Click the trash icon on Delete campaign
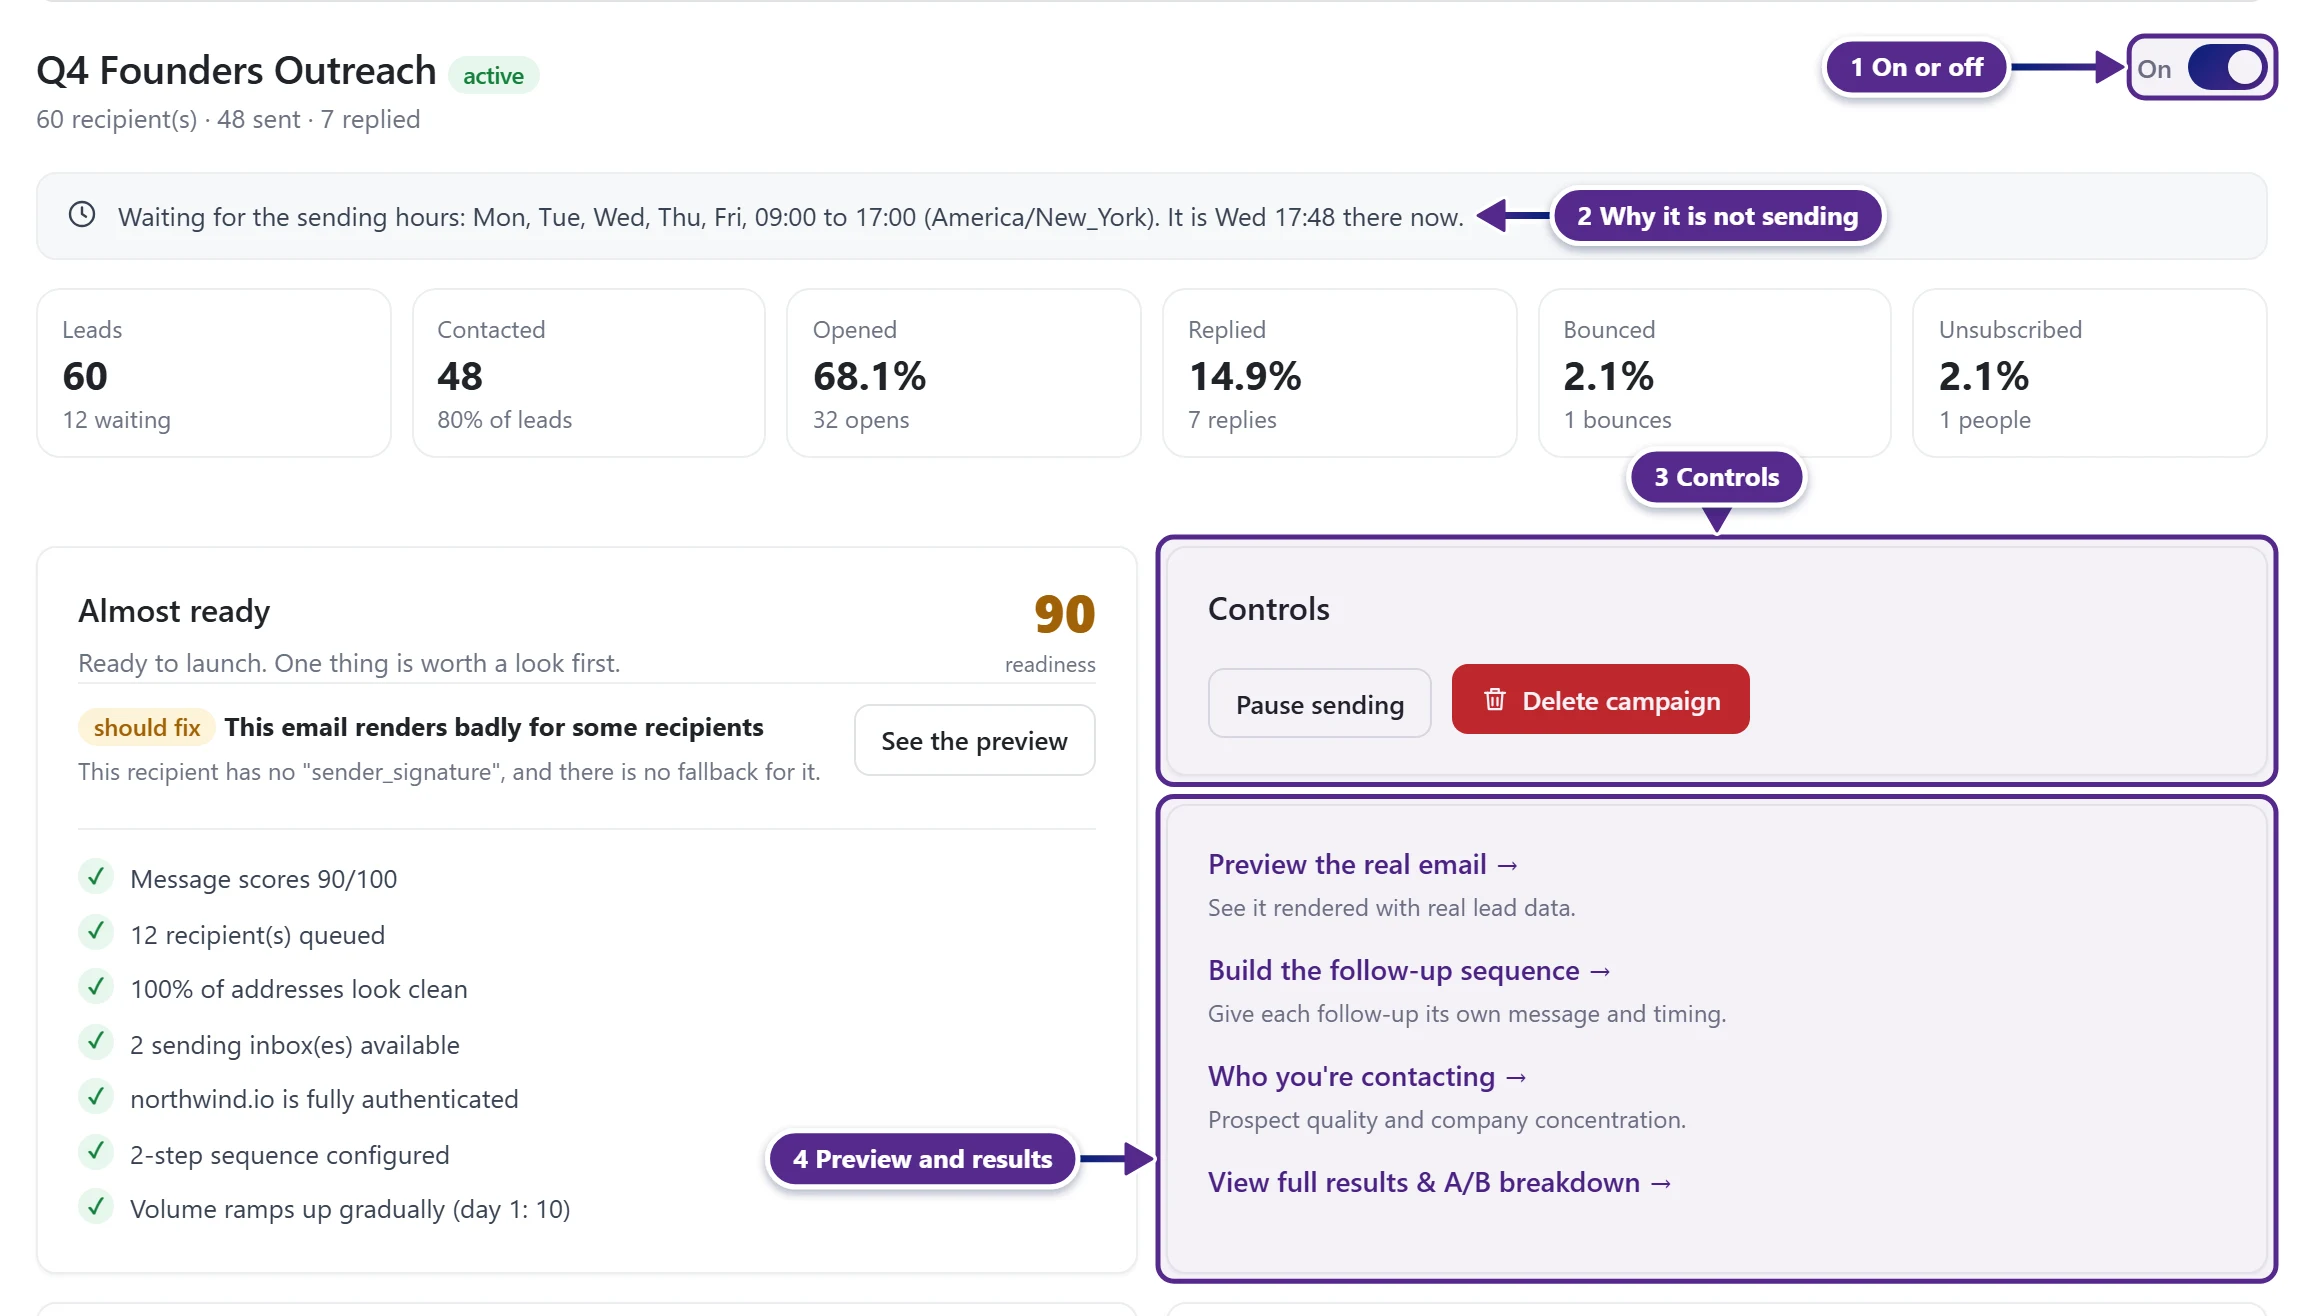Viewport: 2312px width, 1316px height. (x=1494, y=700)
